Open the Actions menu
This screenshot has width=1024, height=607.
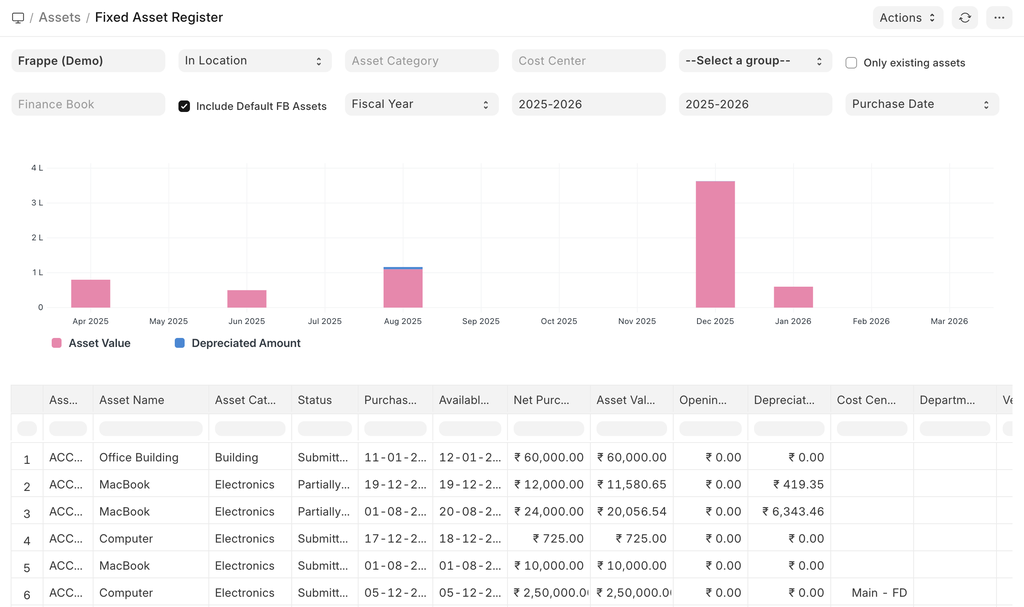[x=907, y=18]
